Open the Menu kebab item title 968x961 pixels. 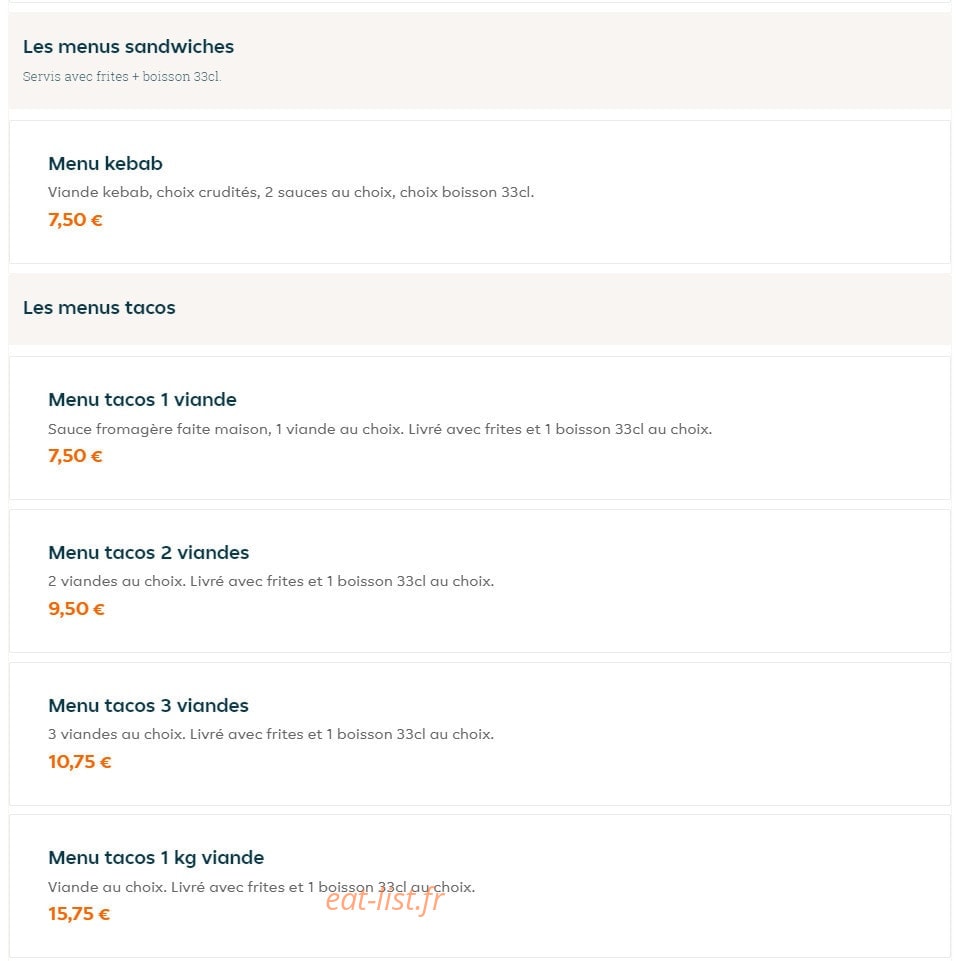(x=106, y=164)
